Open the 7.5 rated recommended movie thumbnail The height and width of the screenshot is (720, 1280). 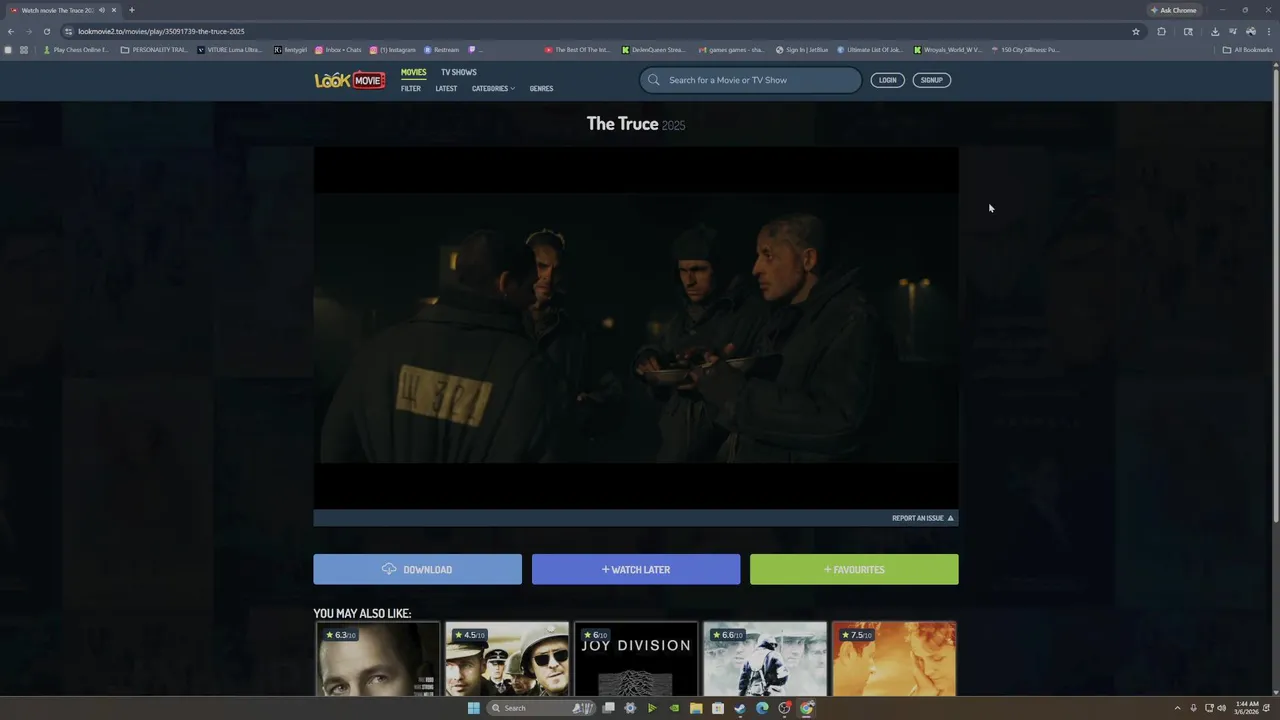pyautogui.click(x=894, y=659)
